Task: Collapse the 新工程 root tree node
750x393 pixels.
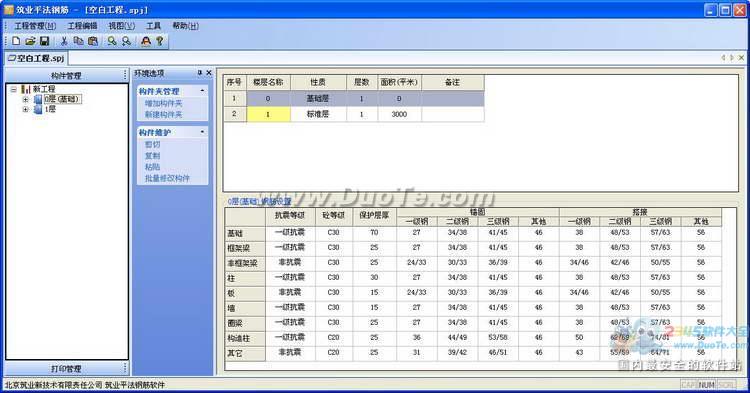Action: 14,89
